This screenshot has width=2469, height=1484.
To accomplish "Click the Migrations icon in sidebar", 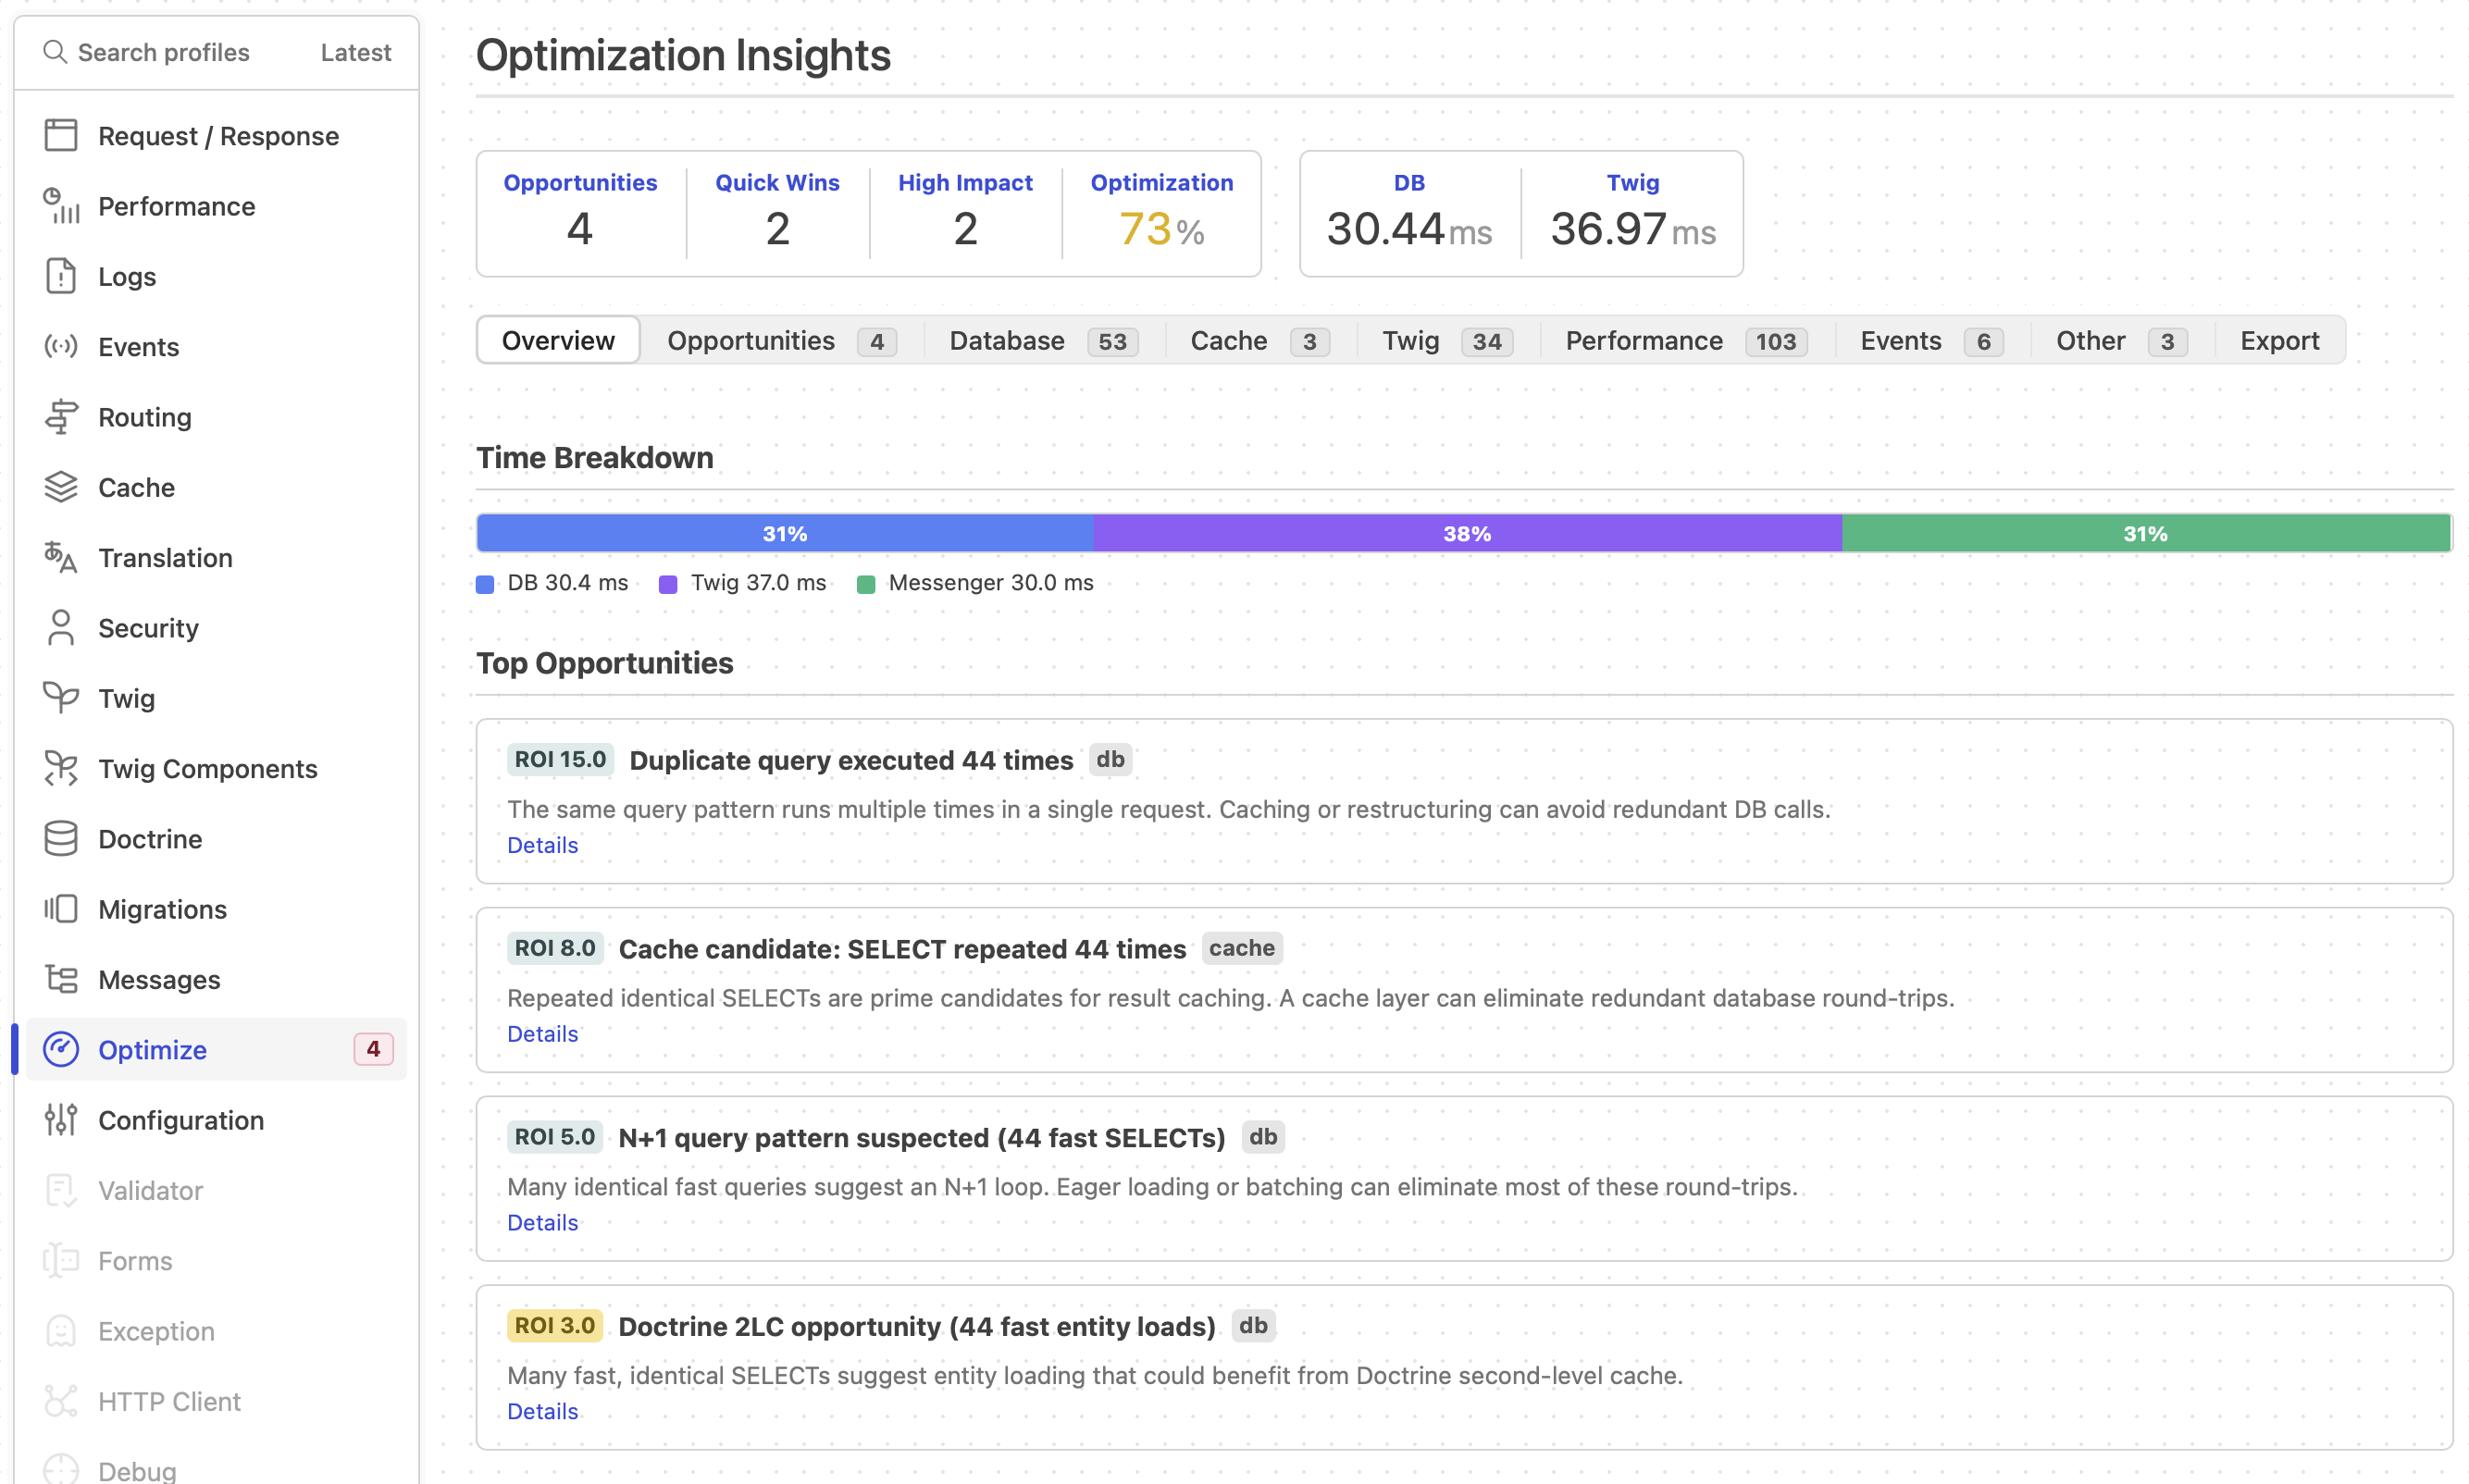I will click(x=60, y=908).
